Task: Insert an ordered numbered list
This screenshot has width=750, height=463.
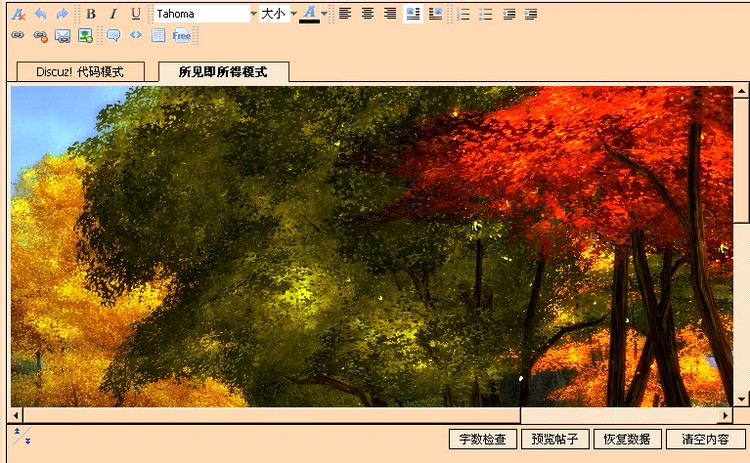Action: [x=463, y=14]
